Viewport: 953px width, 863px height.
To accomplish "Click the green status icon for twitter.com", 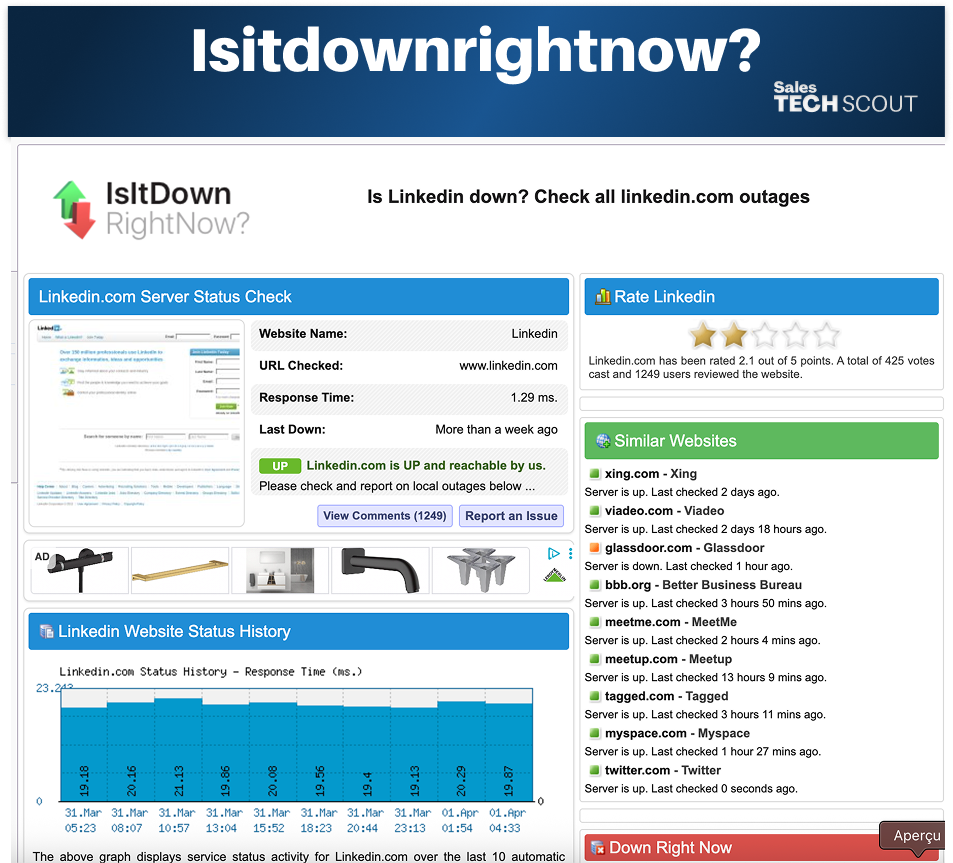I will tap(594, 770).
